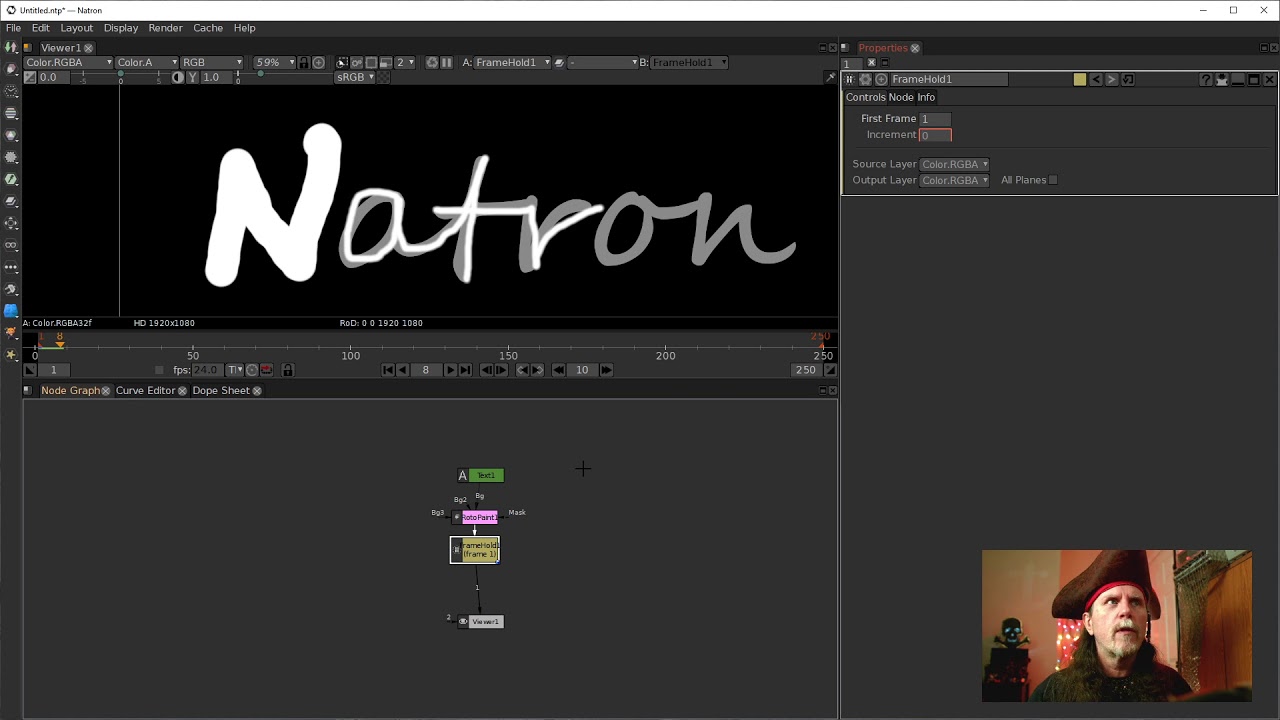1280x720 pixels.
Task: Toggle full frame processing icon
Action: click(x=357, y=62)
